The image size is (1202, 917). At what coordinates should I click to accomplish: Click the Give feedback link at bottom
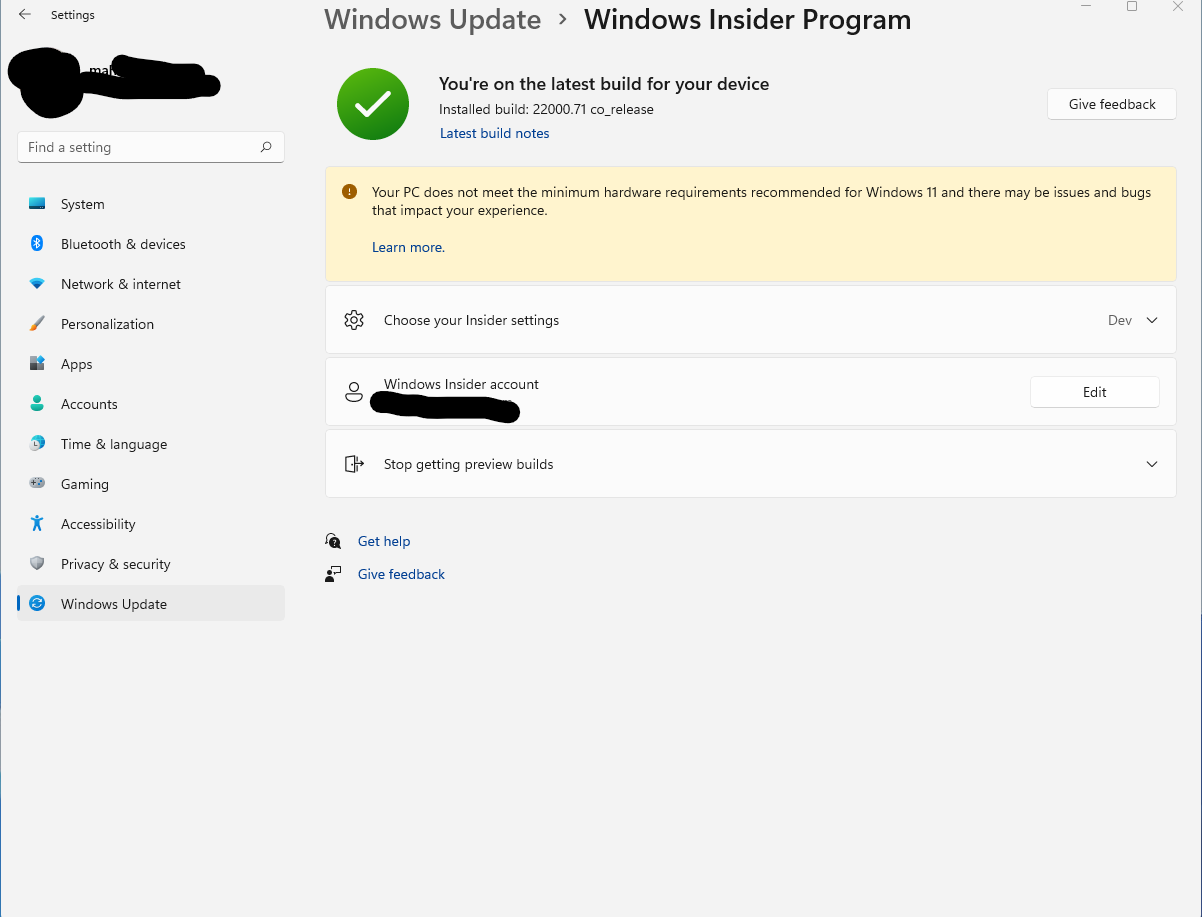(x=401, y=574)
